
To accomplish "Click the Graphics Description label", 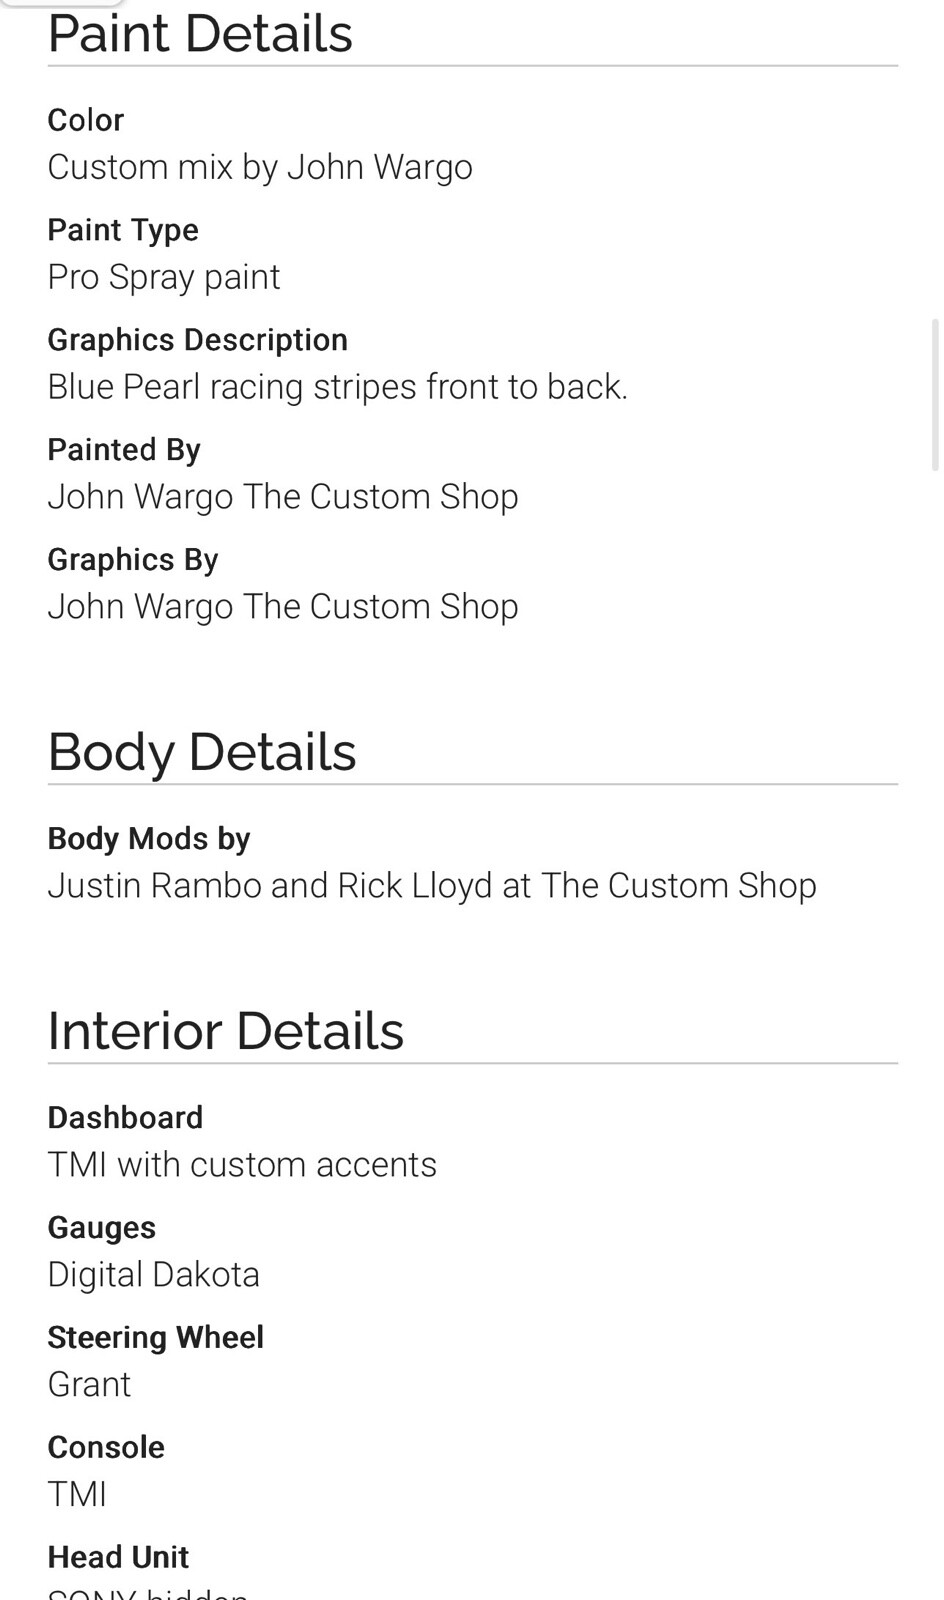I will (x=198, y=340).
